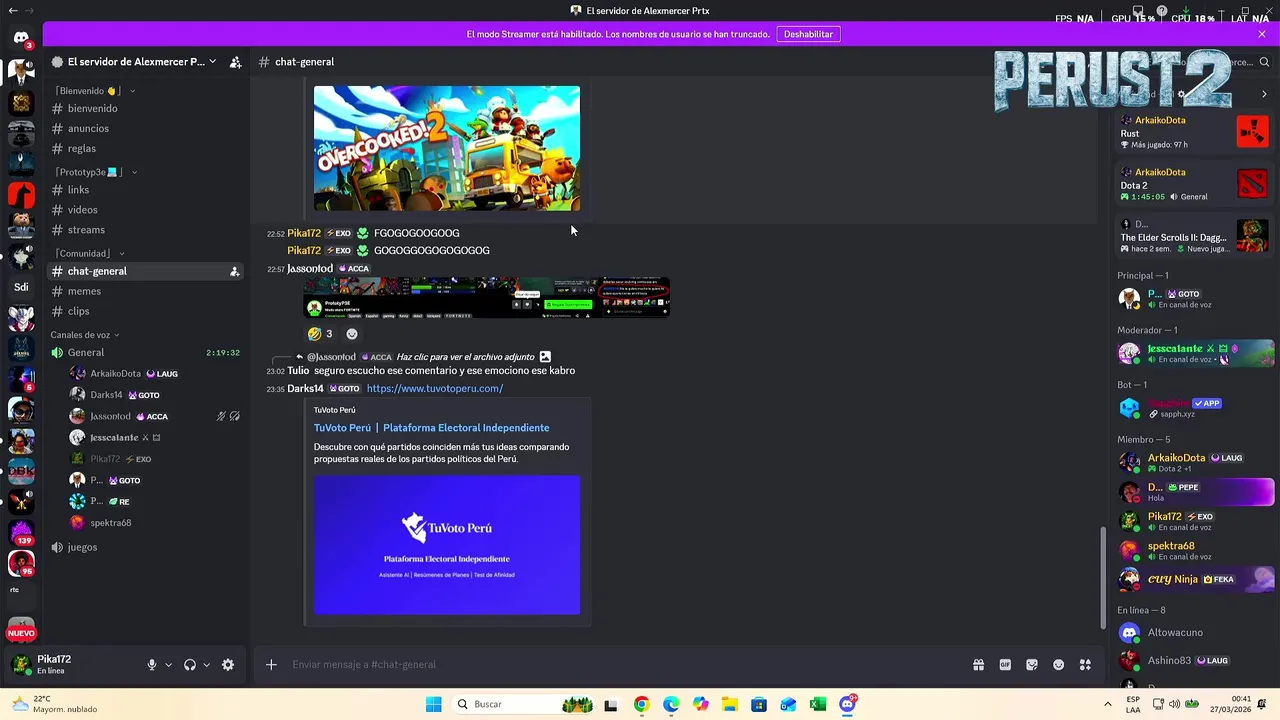Select the anuncios channel

tap(145, 129)
